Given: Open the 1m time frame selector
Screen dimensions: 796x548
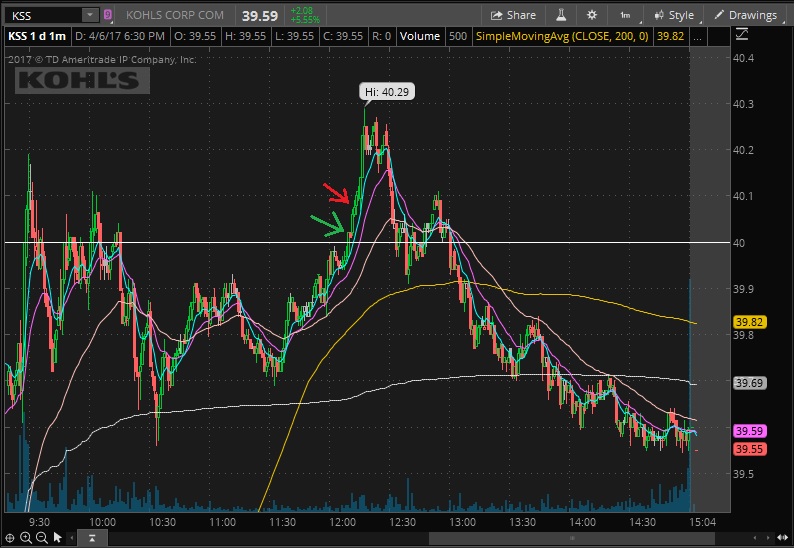Looking at the screenshot, I should click(x=626, y=15).
